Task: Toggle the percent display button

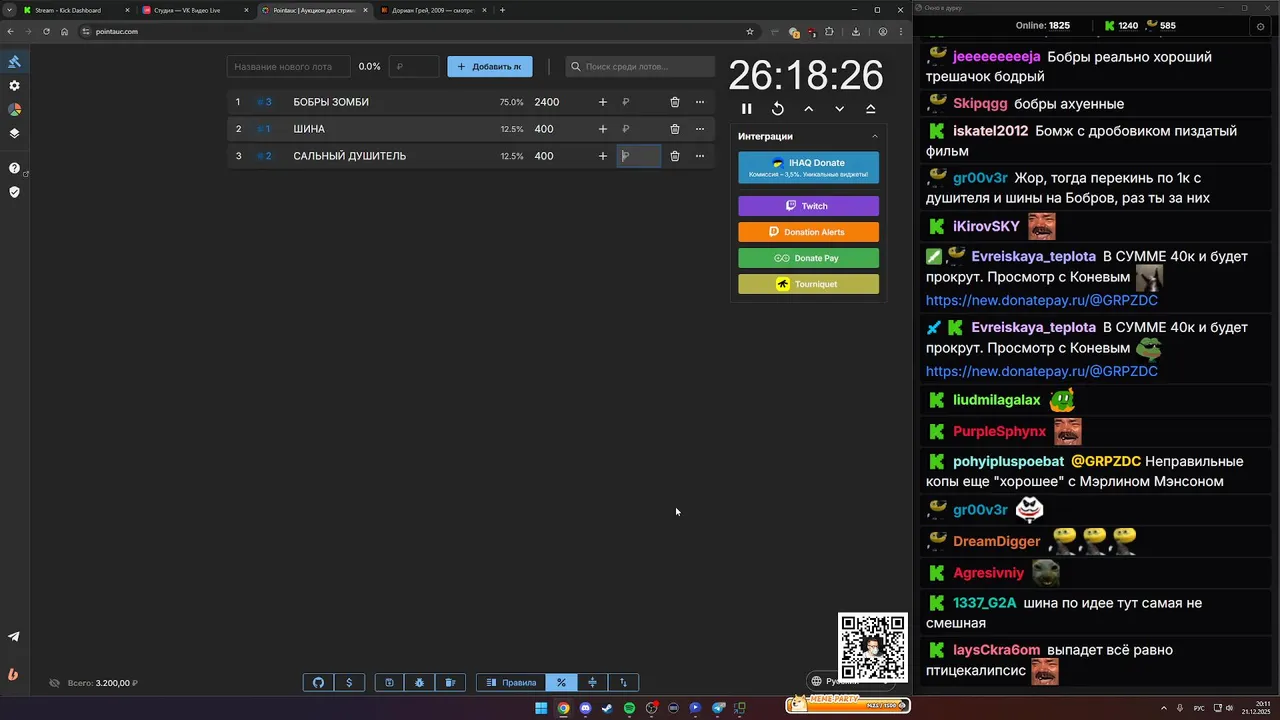Action: point(561,683)
